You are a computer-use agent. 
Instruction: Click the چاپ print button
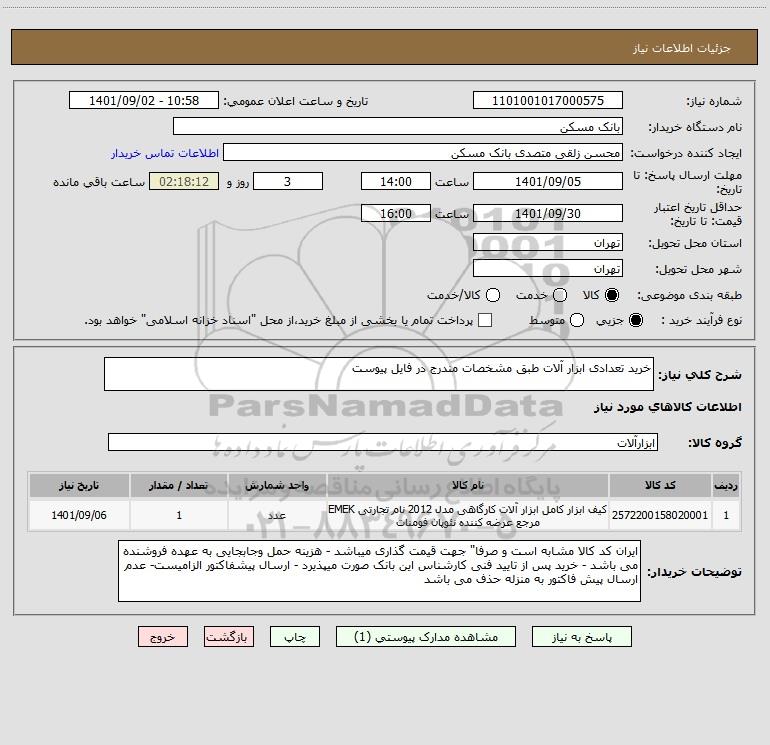[x=295, y=637]
